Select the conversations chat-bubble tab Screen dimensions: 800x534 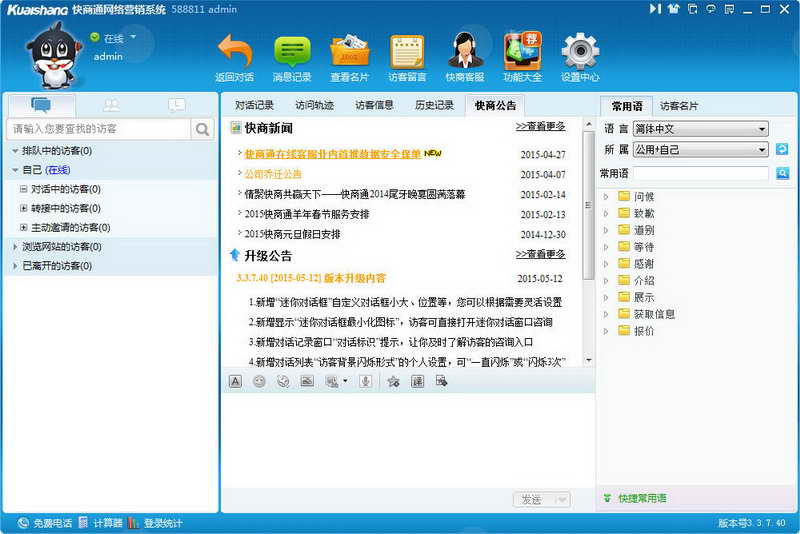coord(41,105)
